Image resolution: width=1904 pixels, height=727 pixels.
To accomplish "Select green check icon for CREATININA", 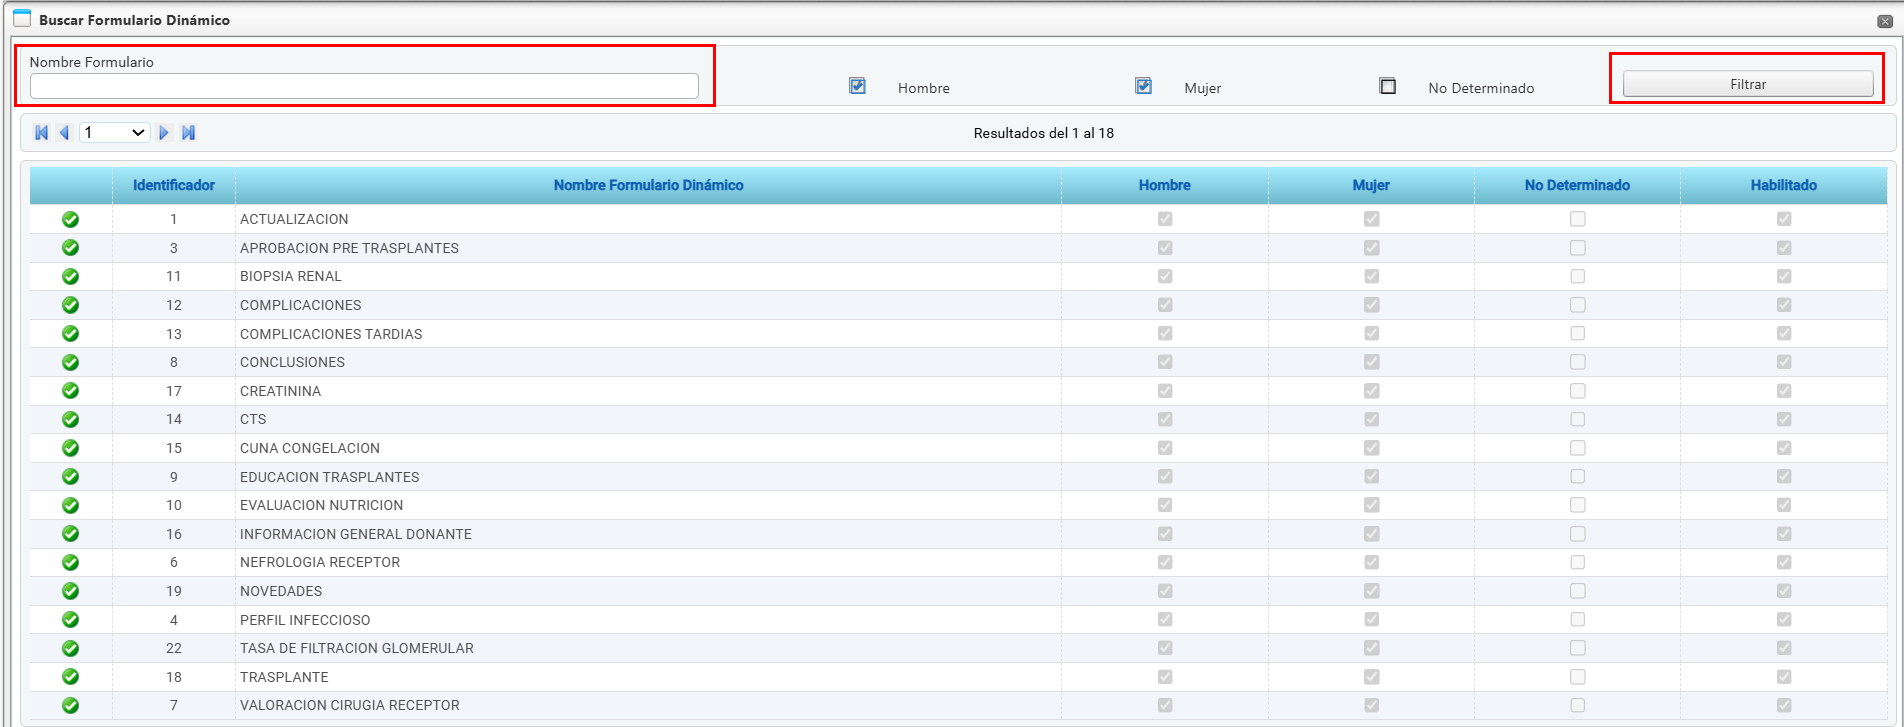I will 71,391.
